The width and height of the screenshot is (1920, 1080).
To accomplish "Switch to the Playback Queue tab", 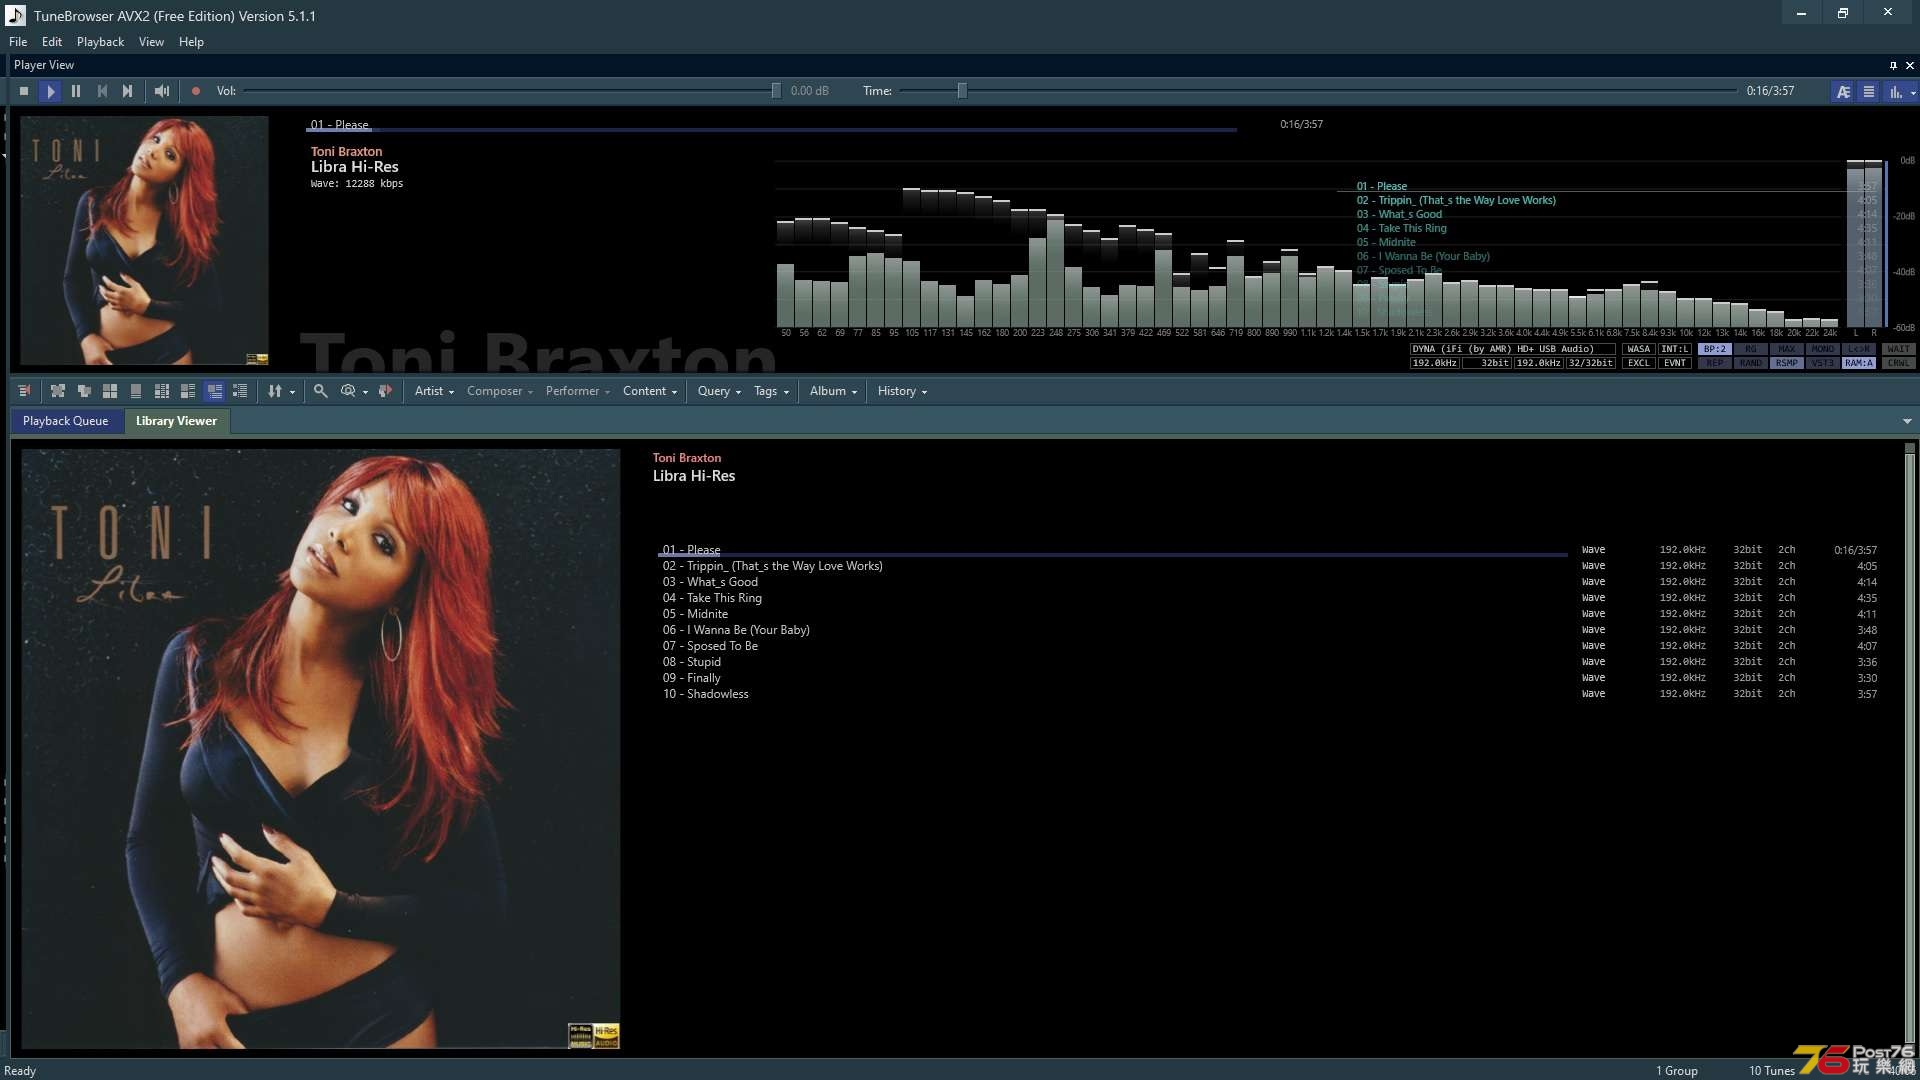I will [x=66, y=421].
